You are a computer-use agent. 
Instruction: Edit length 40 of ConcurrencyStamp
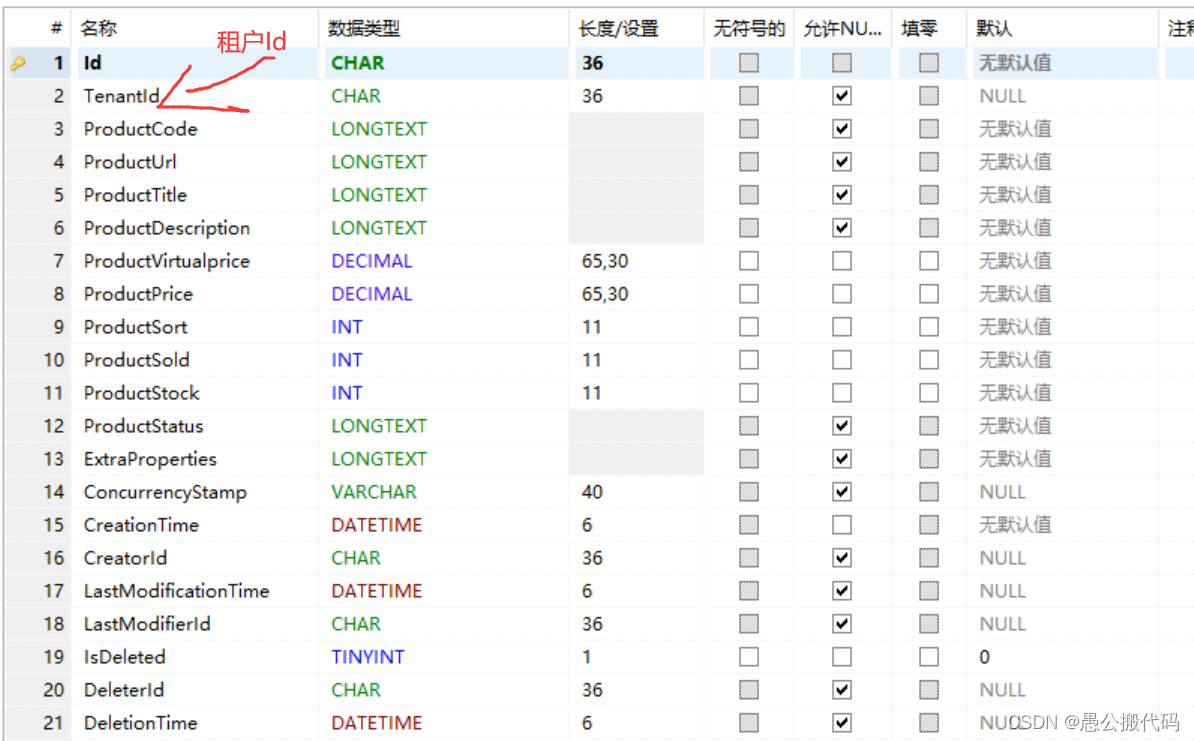(592, 492)
